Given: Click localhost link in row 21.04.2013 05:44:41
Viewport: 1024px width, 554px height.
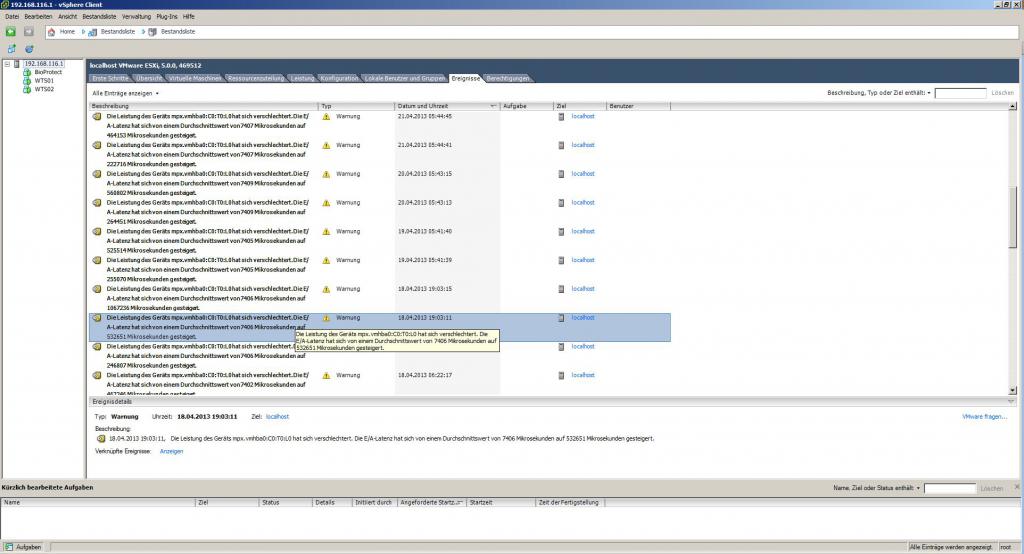Looking at the screenshot, I should 583,145.
